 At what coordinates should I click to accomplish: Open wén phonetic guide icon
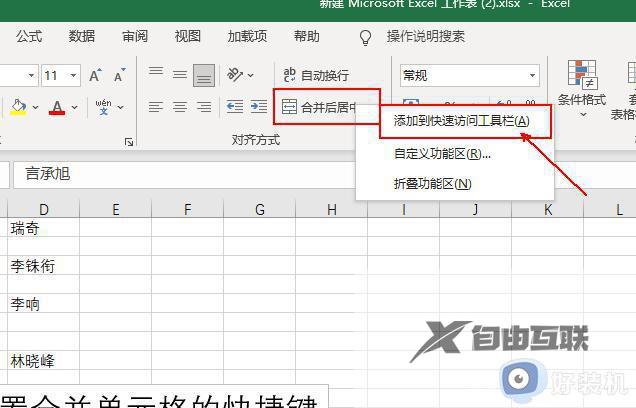click(103, 107)
